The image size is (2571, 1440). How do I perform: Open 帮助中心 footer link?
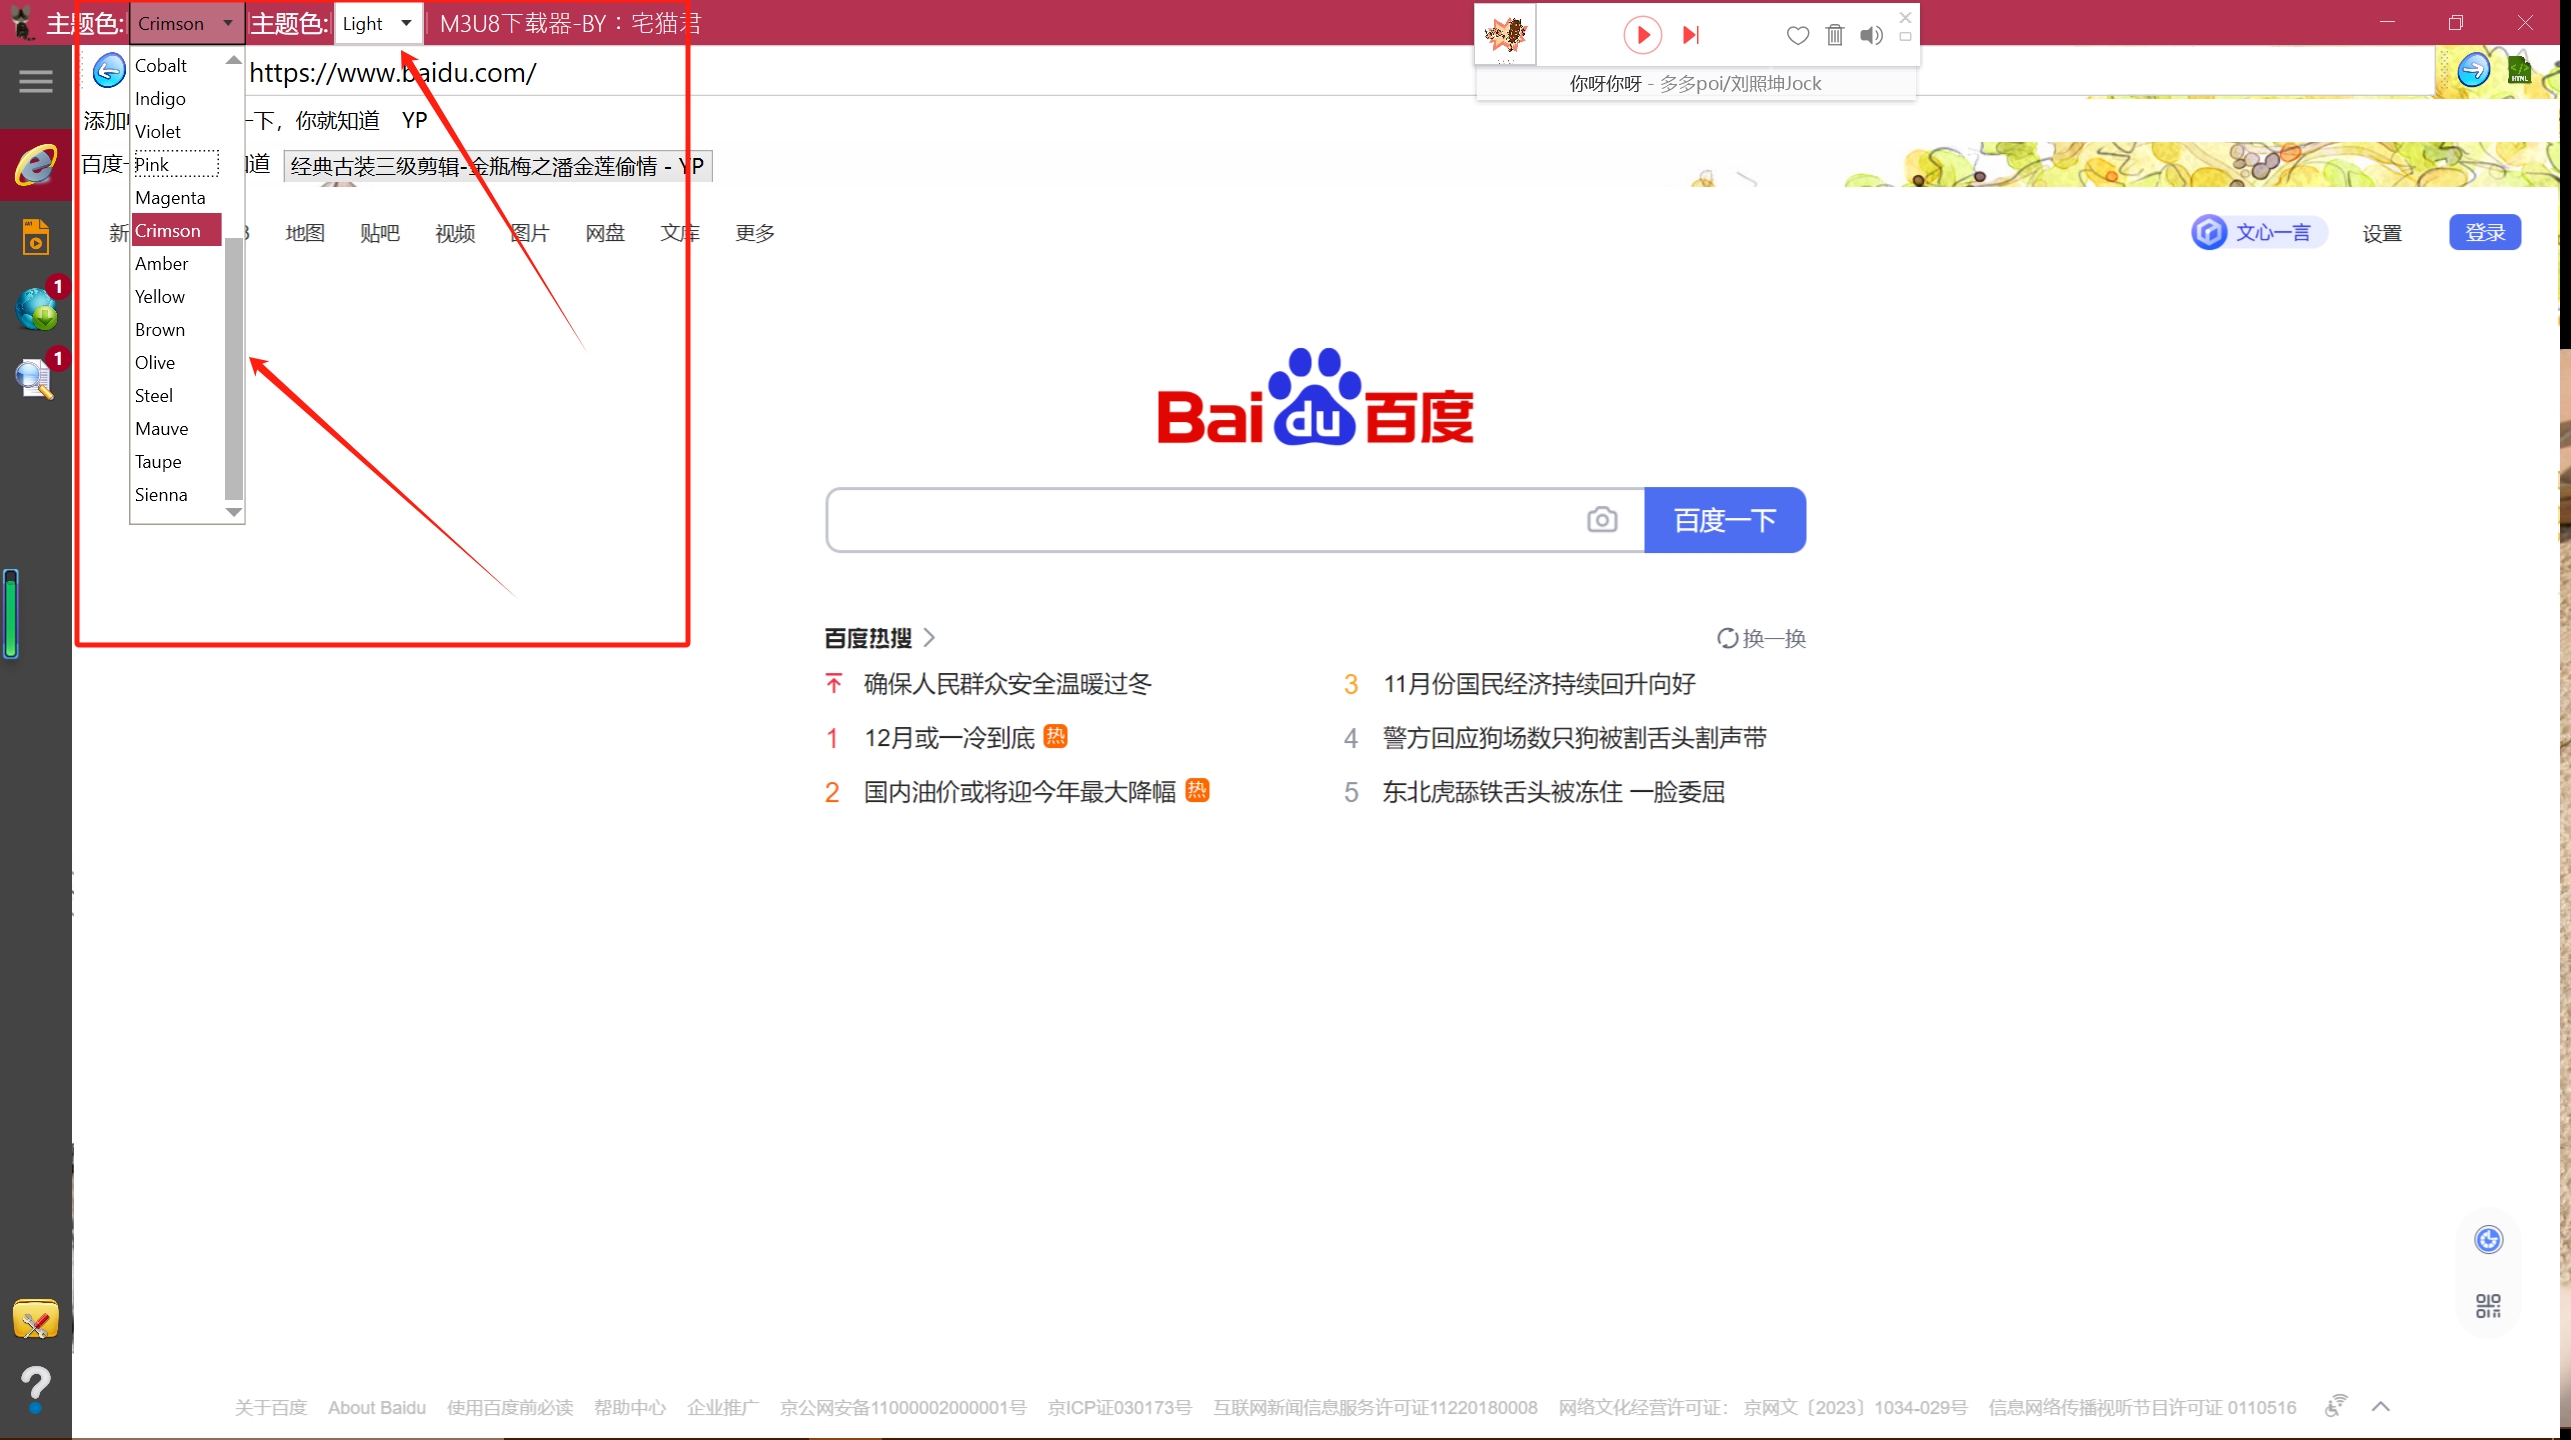pyautogui.click(x=630, y=1408)
